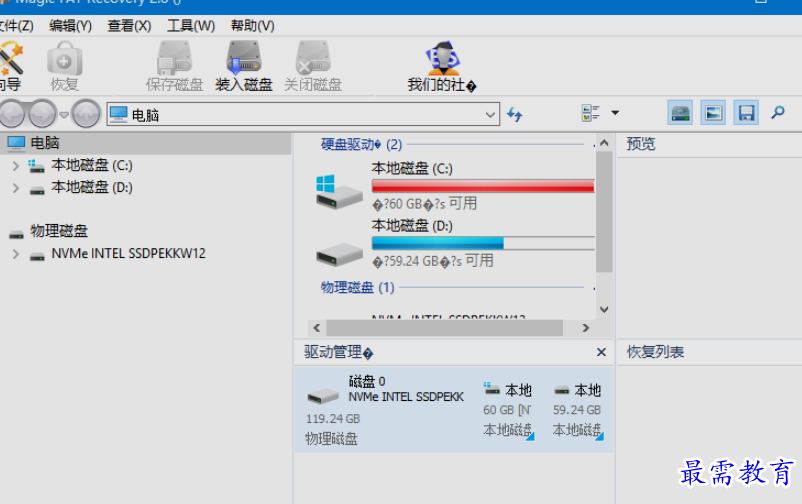Click the 保存磁盘 save disk icon

point(174,67)
